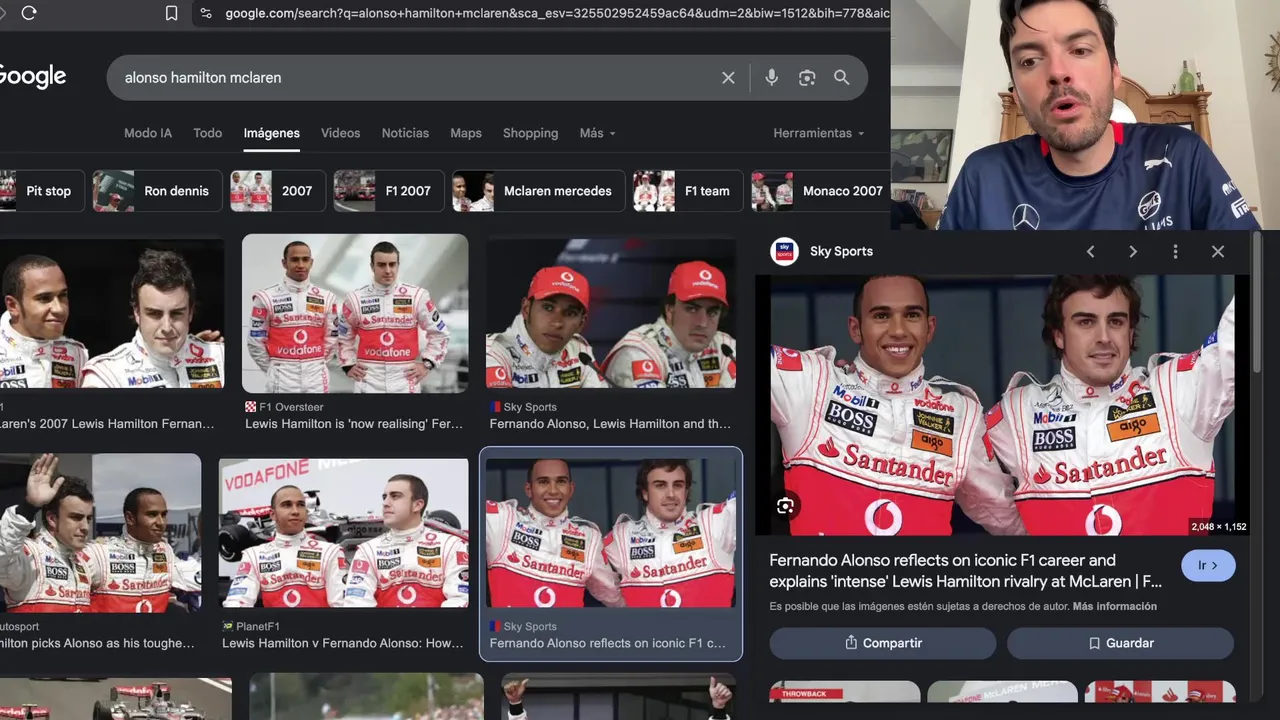This screenshot has width=1280, height=720.
Task: Click the Google logo
Action: 32,77
